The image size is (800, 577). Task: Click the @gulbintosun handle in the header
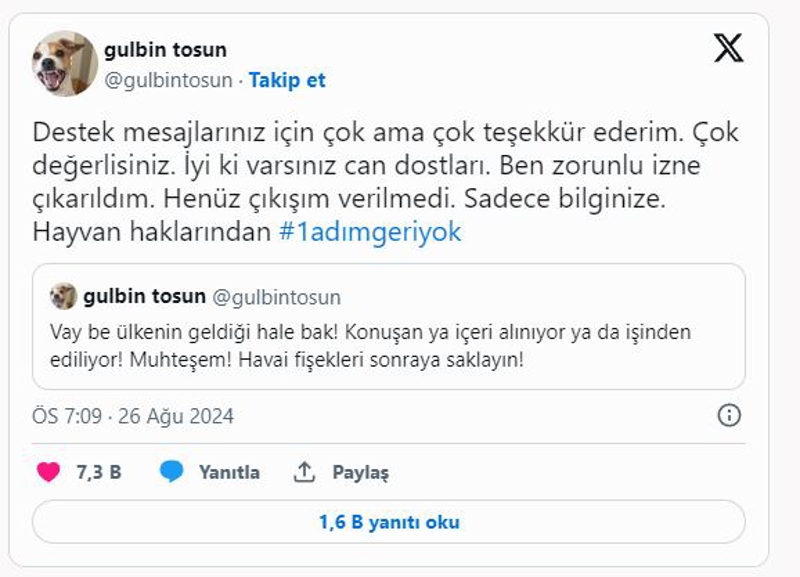(x=168, y=80)
